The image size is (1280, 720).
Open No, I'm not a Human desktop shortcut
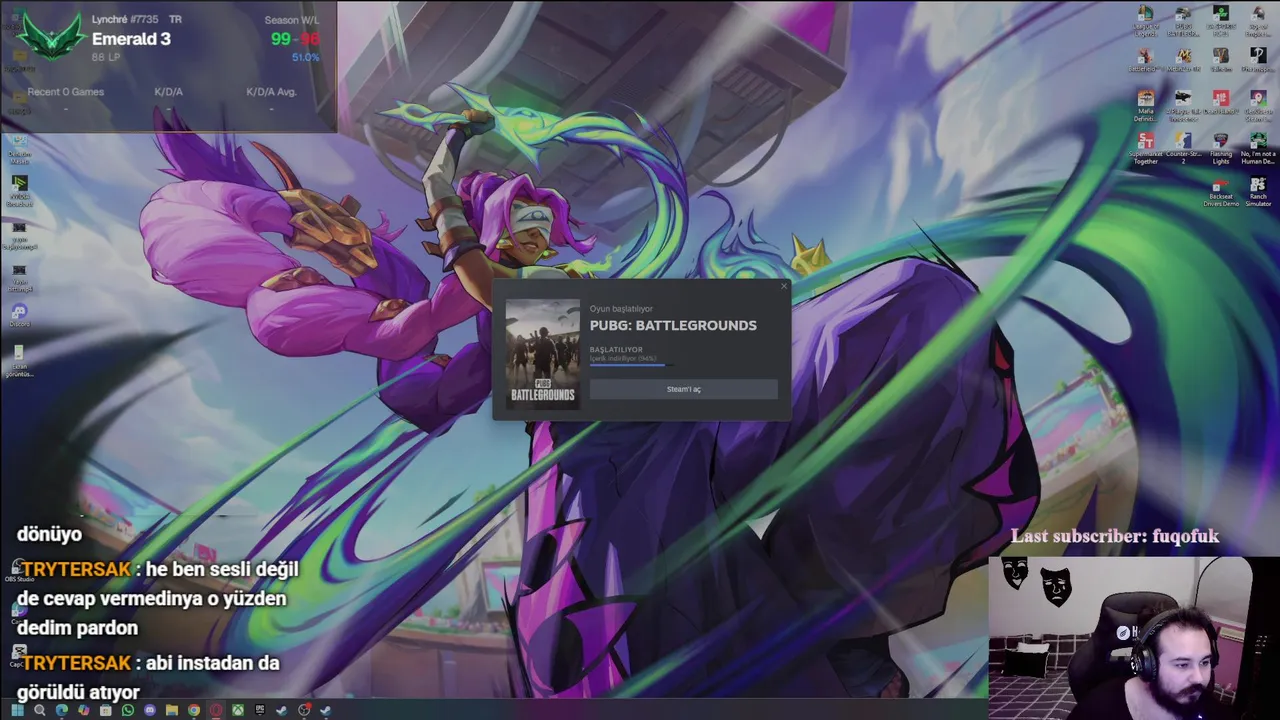click(x=1258, y=148)
